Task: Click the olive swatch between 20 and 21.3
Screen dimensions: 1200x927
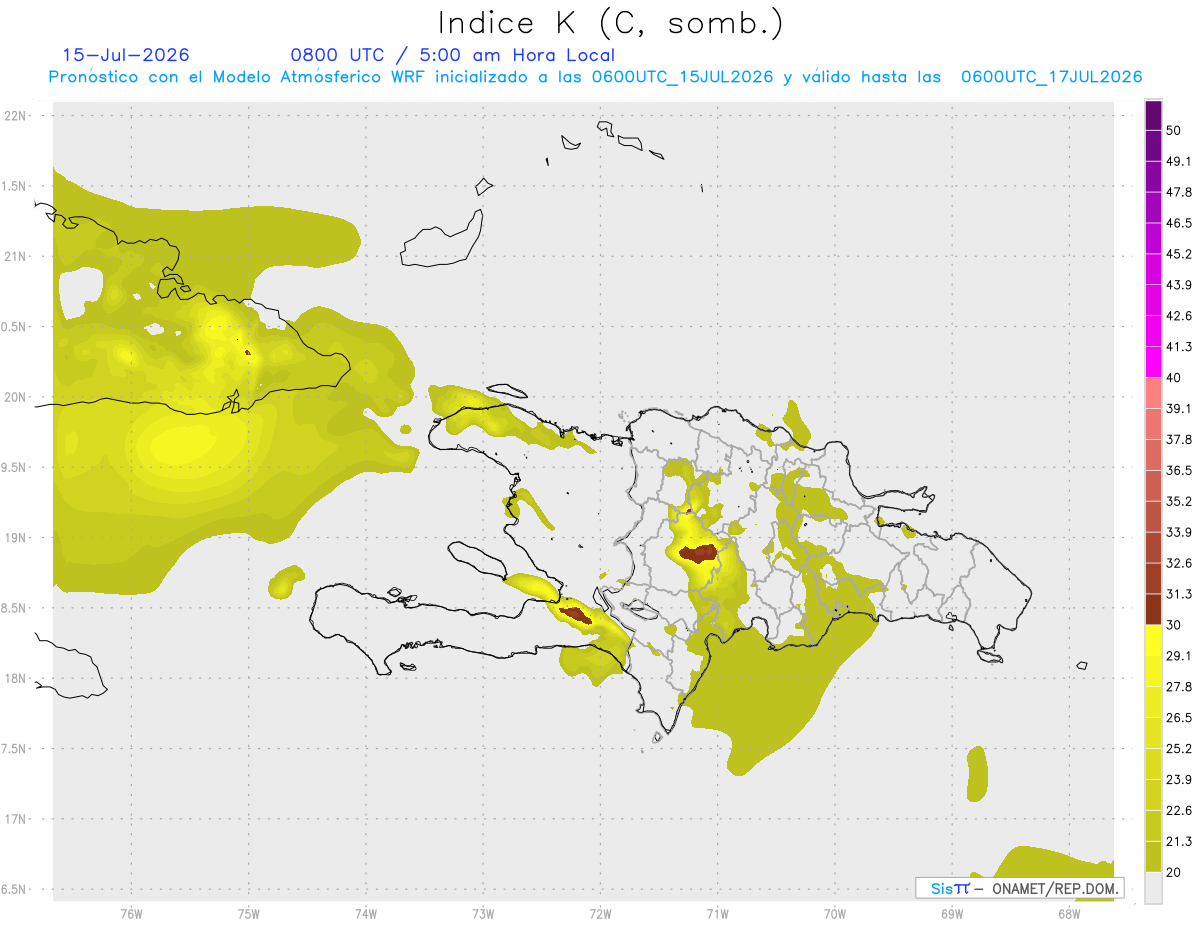Action: (1153, 857)
